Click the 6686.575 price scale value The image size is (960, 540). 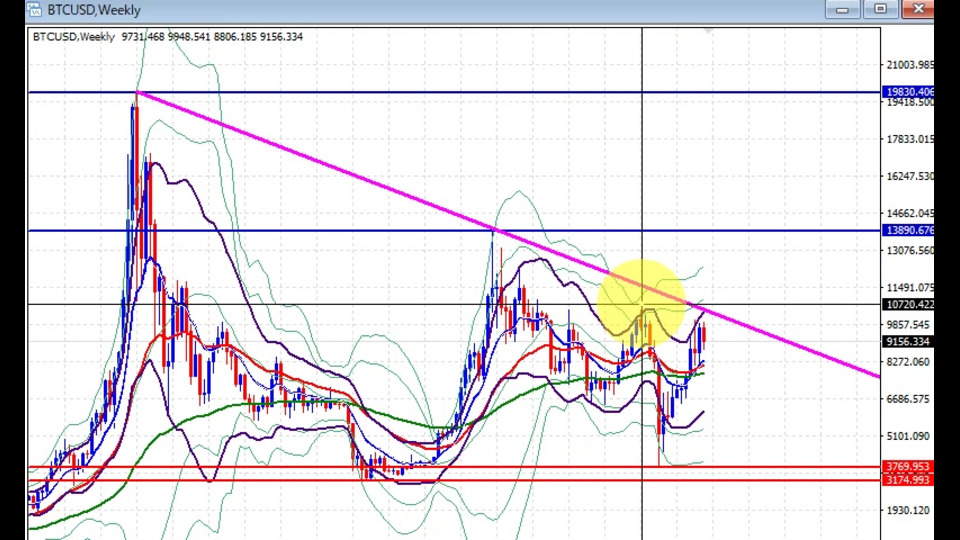pyautogui.click(x=908, y=399)
